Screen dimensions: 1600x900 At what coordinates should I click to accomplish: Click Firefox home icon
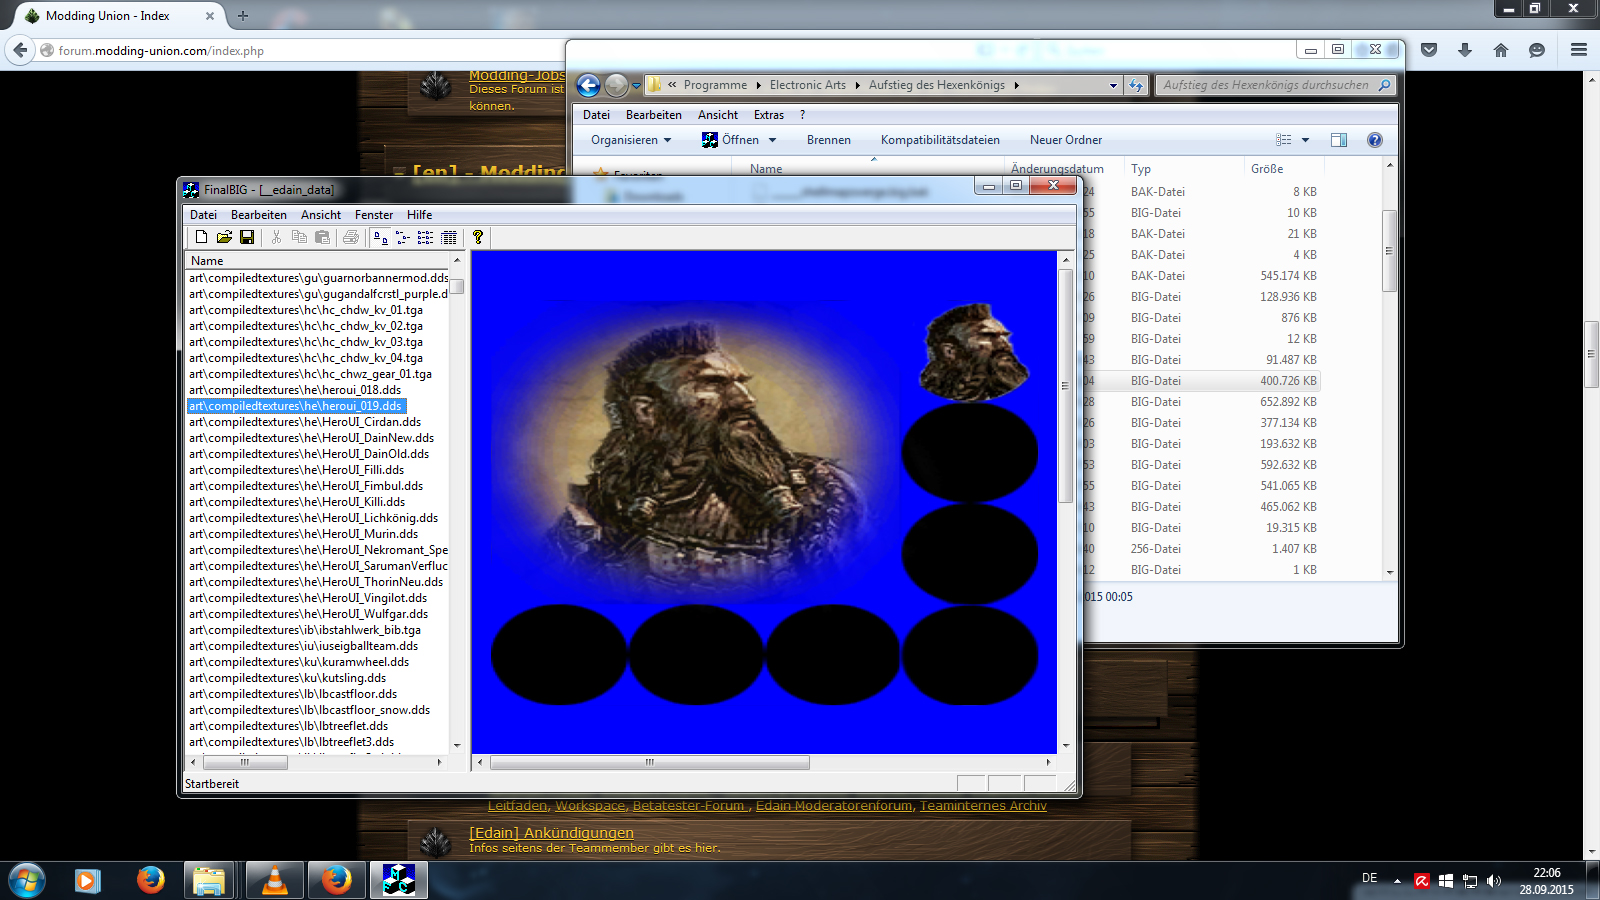click(1501, 50)
